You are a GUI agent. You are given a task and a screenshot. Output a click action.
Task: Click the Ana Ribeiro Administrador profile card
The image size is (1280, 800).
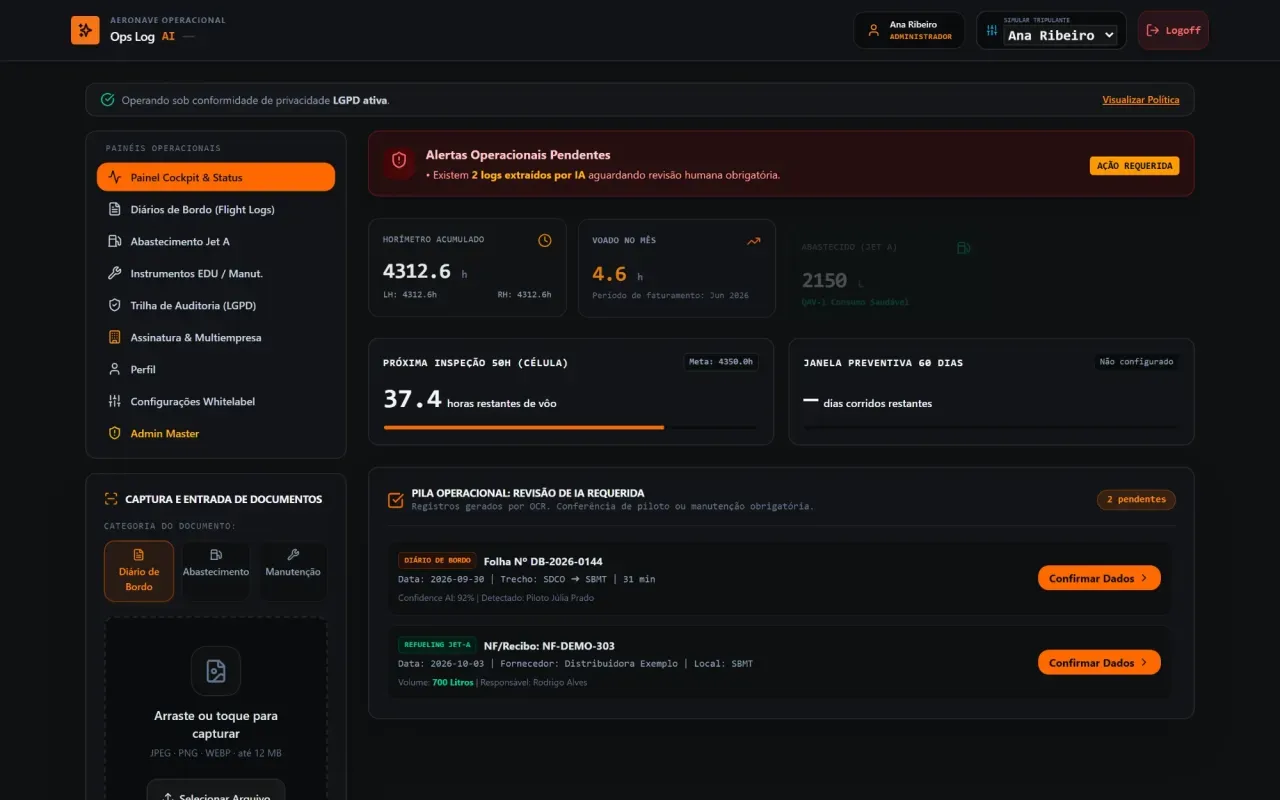point(909,30)
